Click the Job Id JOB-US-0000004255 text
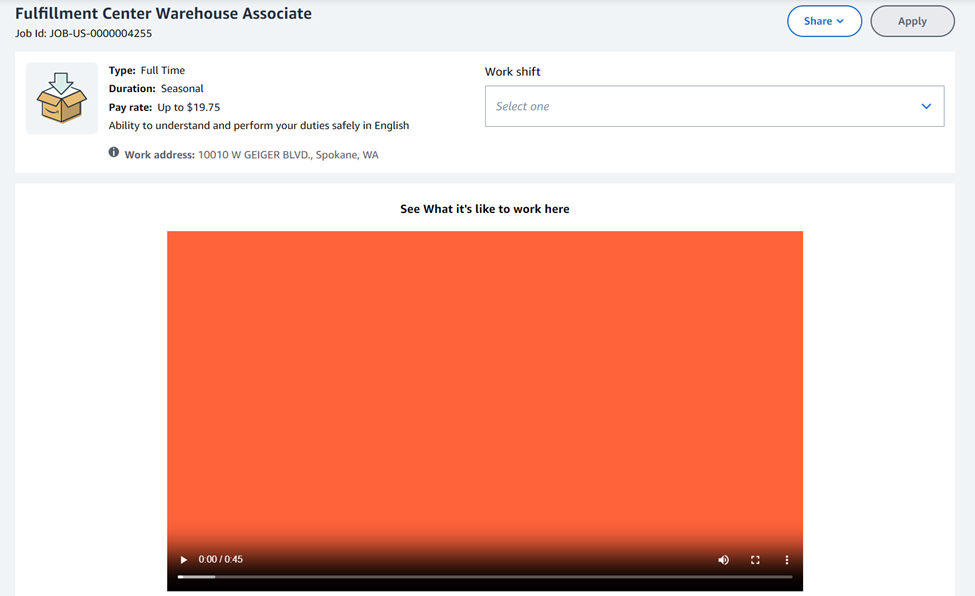The height and width of the screenshot is (596, 975). click(83, 33)
